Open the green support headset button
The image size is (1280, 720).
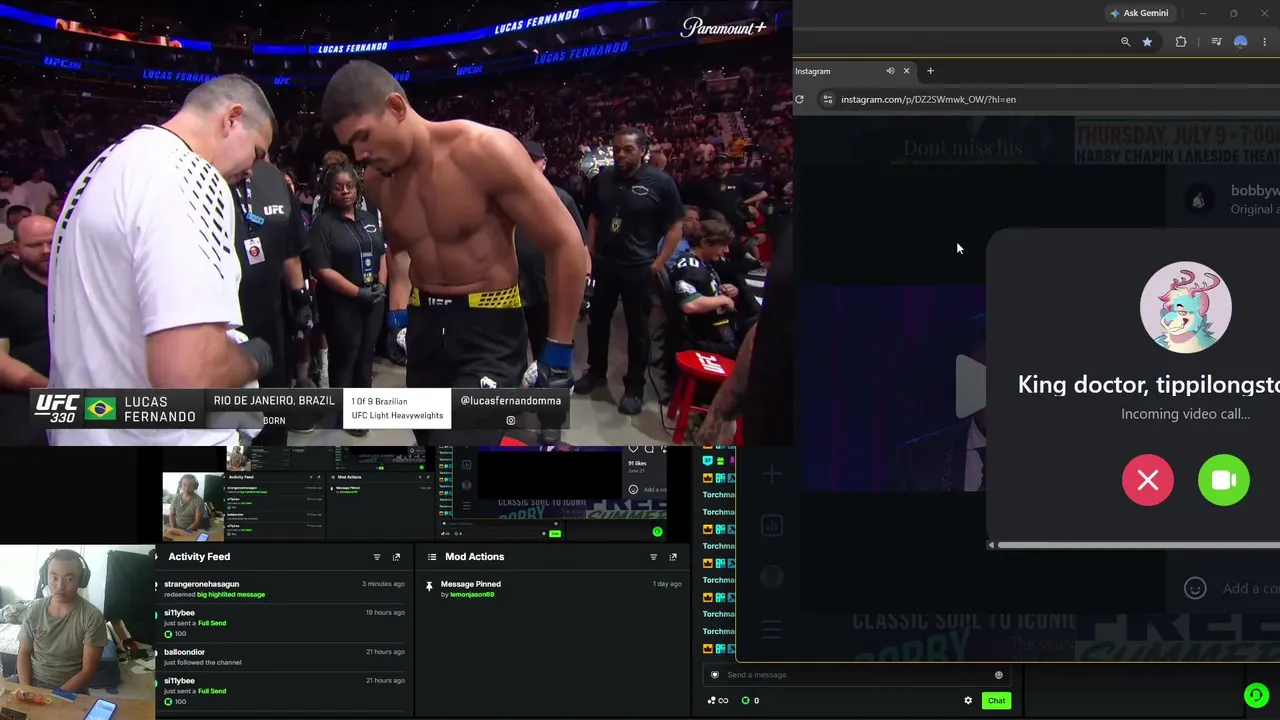point(1257,694)
